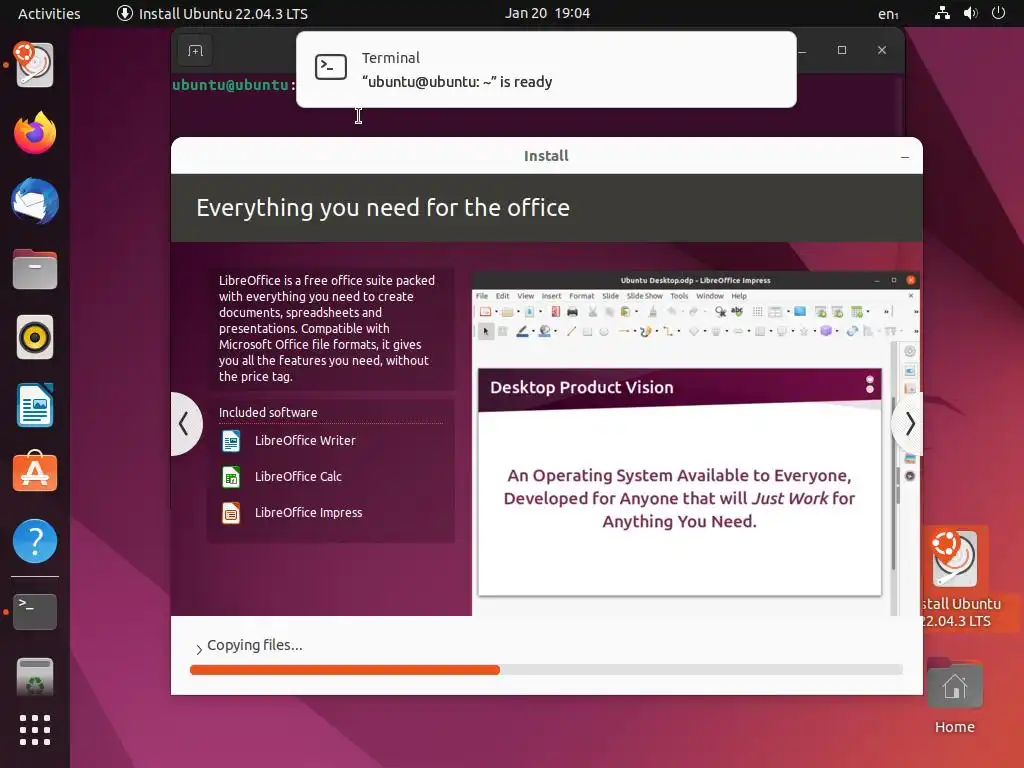The width and height of the screenshot is (1024, 768).
Task: Click the LibreOffice Writer label
Action: (305, 441)
